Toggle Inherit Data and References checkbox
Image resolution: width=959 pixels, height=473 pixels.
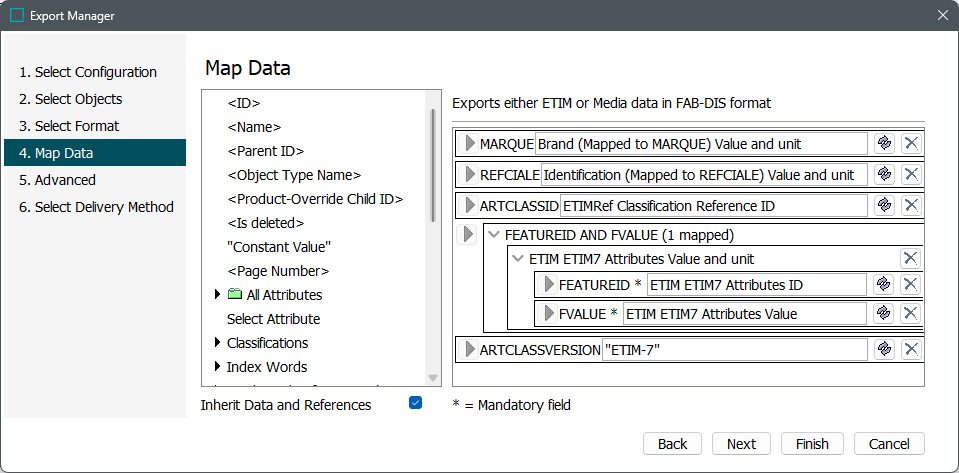point(416,403)
